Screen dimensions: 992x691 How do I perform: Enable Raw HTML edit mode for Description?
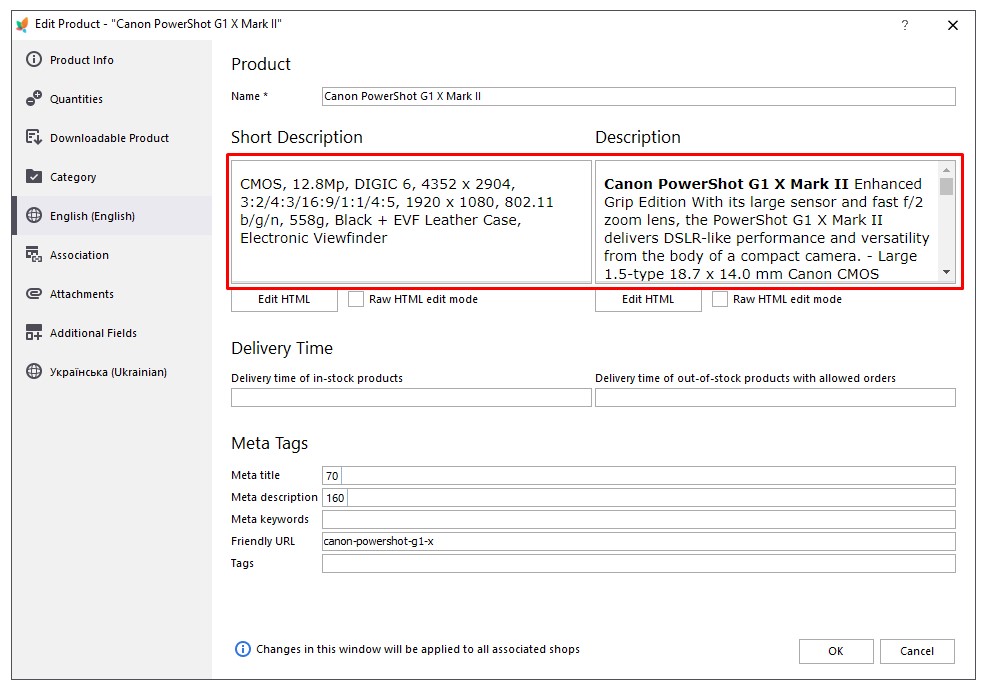[x=720, y=299]
